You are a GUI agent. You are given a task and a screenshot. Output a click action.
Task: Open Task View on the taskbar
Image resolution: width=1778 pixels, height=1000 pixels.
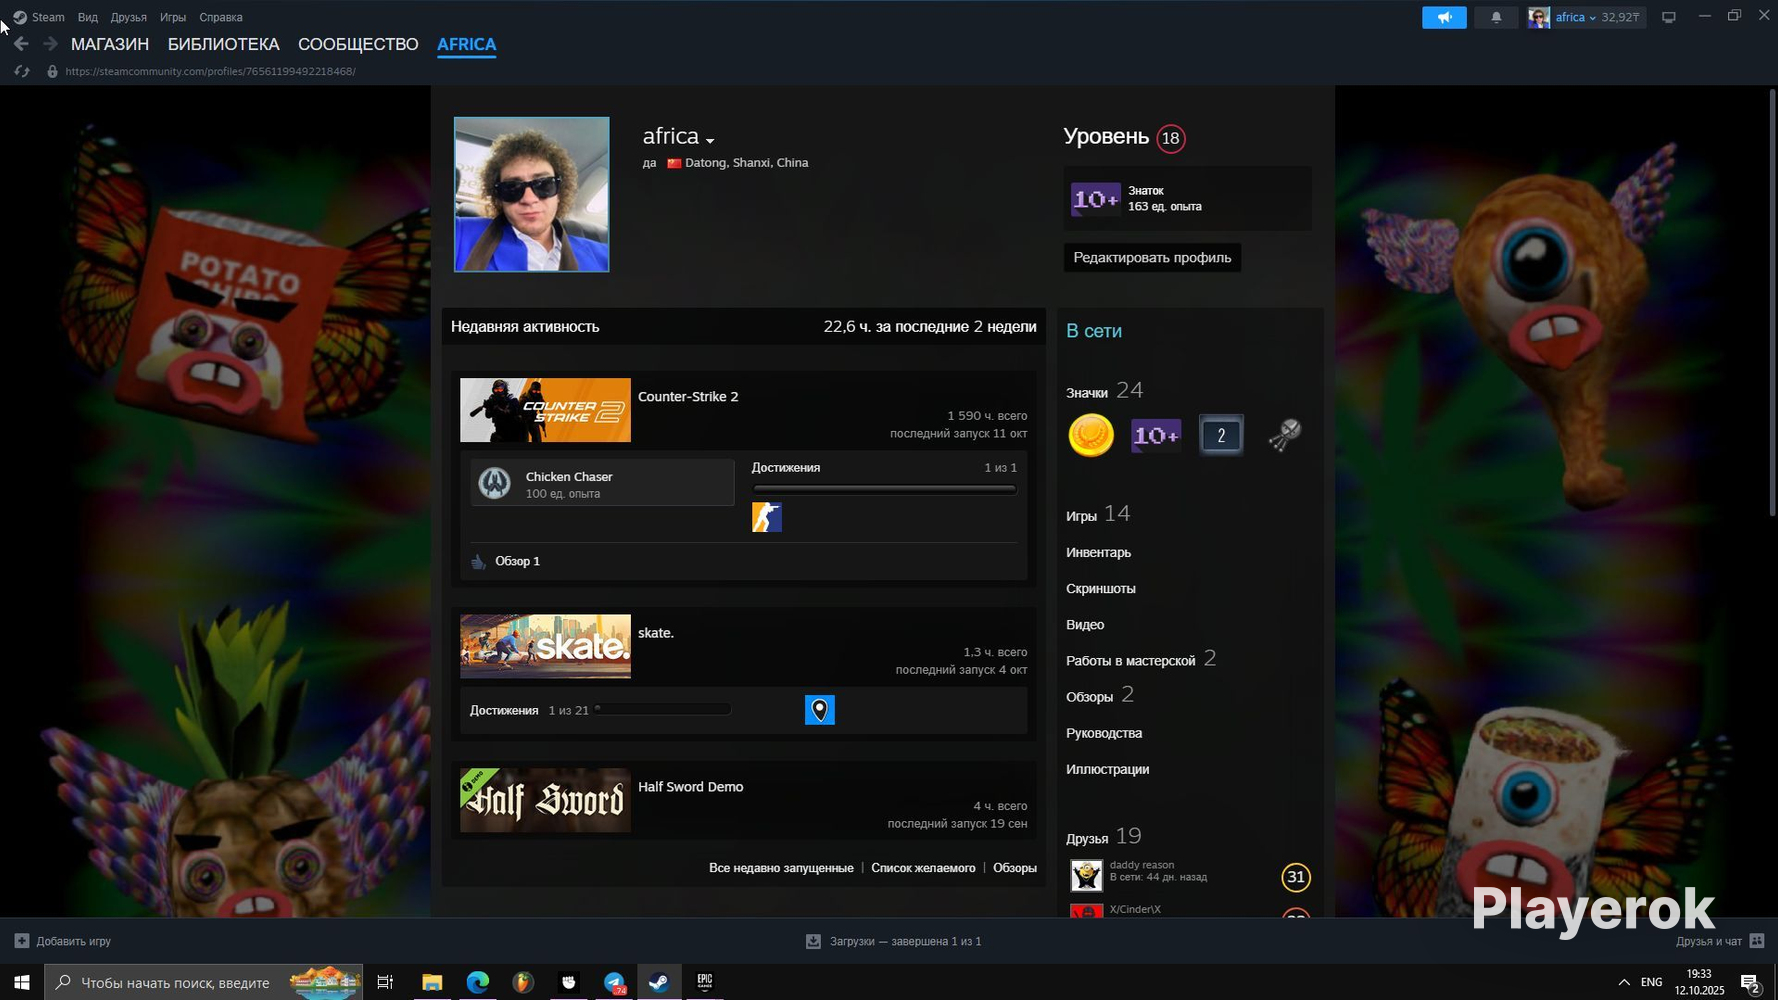[385, 982]
